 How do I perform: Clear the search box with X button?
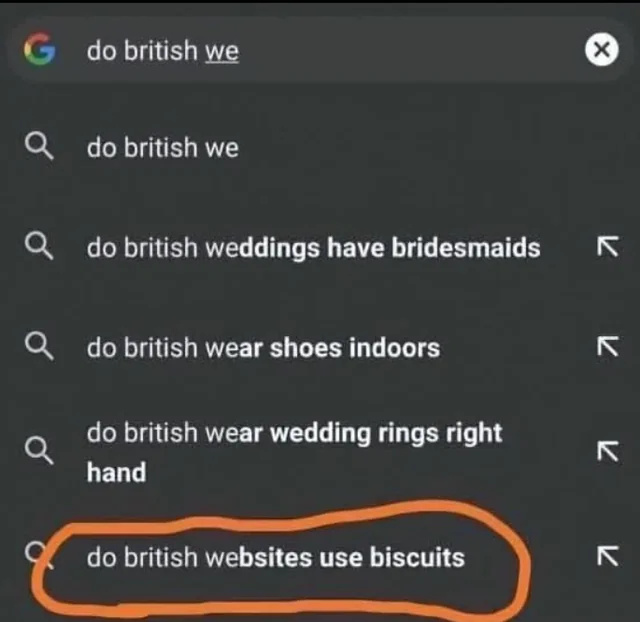pyautogui.click(x=601, y=49)
